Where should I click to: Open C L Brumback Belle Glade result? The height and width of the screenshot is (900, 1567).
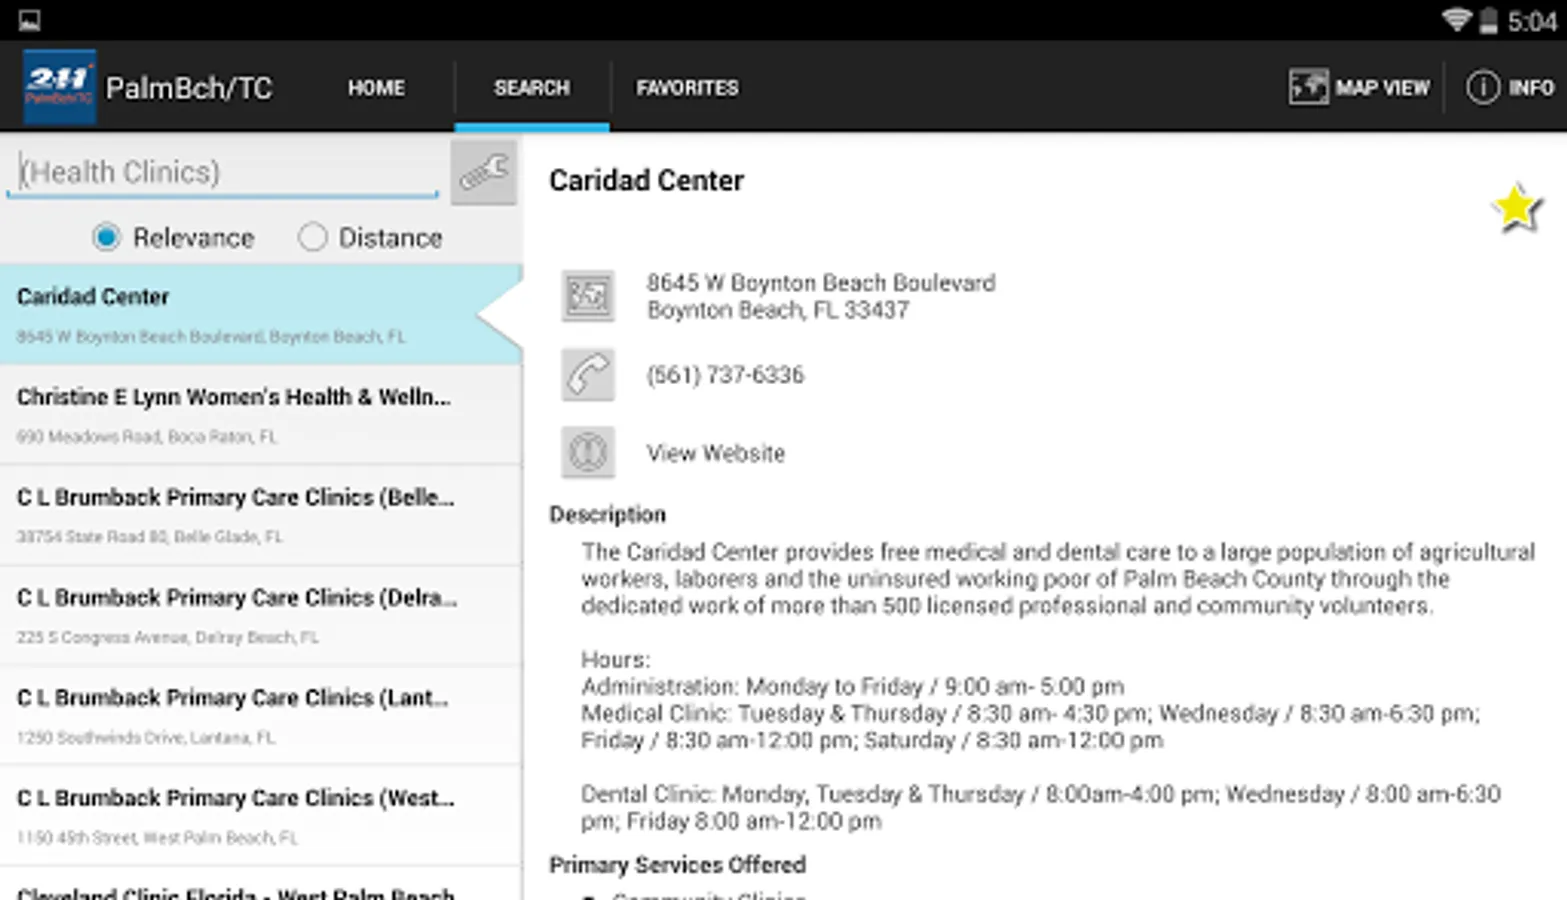(261, 515)
